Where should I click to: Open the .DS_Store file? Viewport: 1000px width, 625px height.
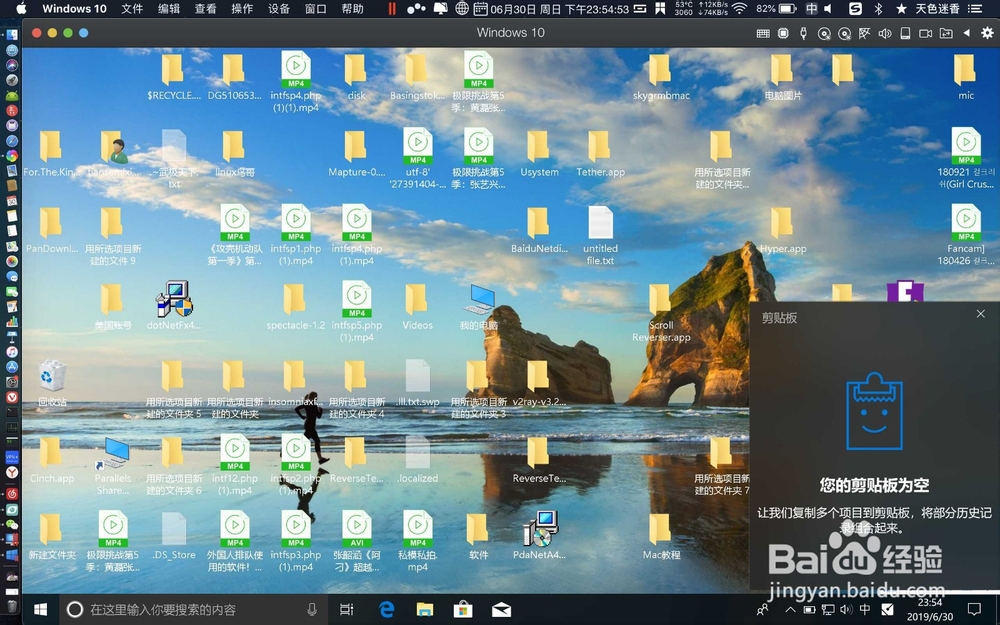pos(173,536)
